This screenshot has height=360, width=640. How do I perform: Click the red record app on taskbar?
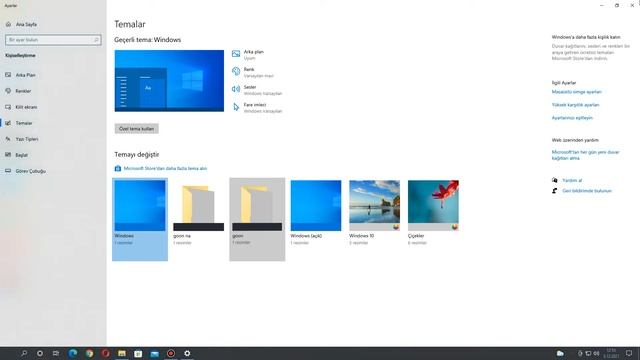(x=171, y=353)
